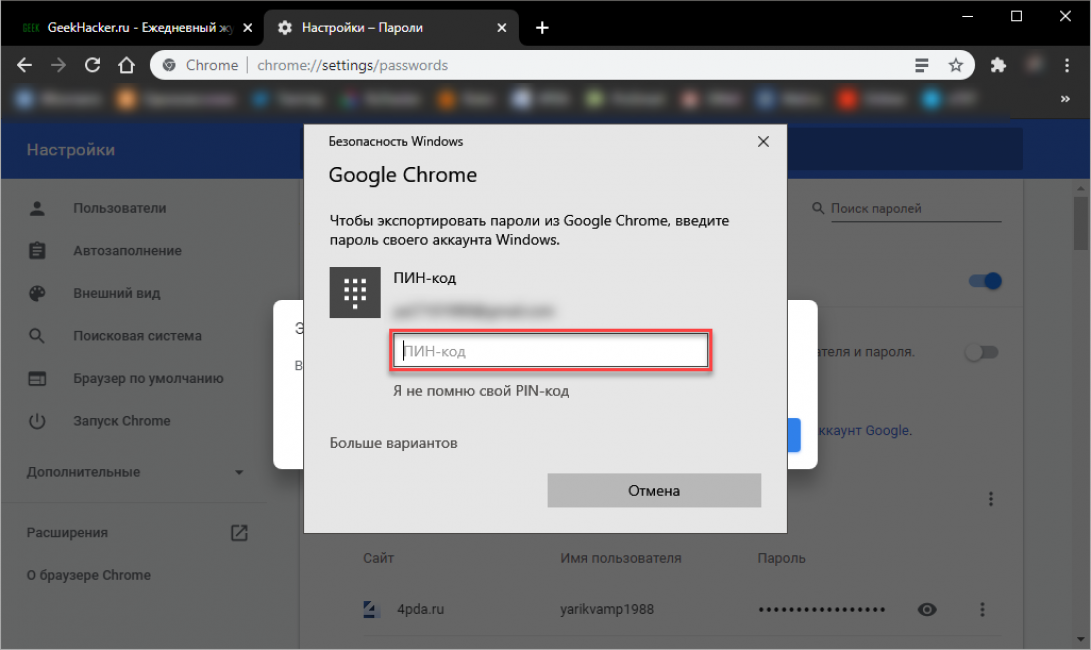Image resolution: width=1091 pixels, height=650 pixels.
Task: Open Chrome three-dot main menu
Action: tap(1067, 65)
